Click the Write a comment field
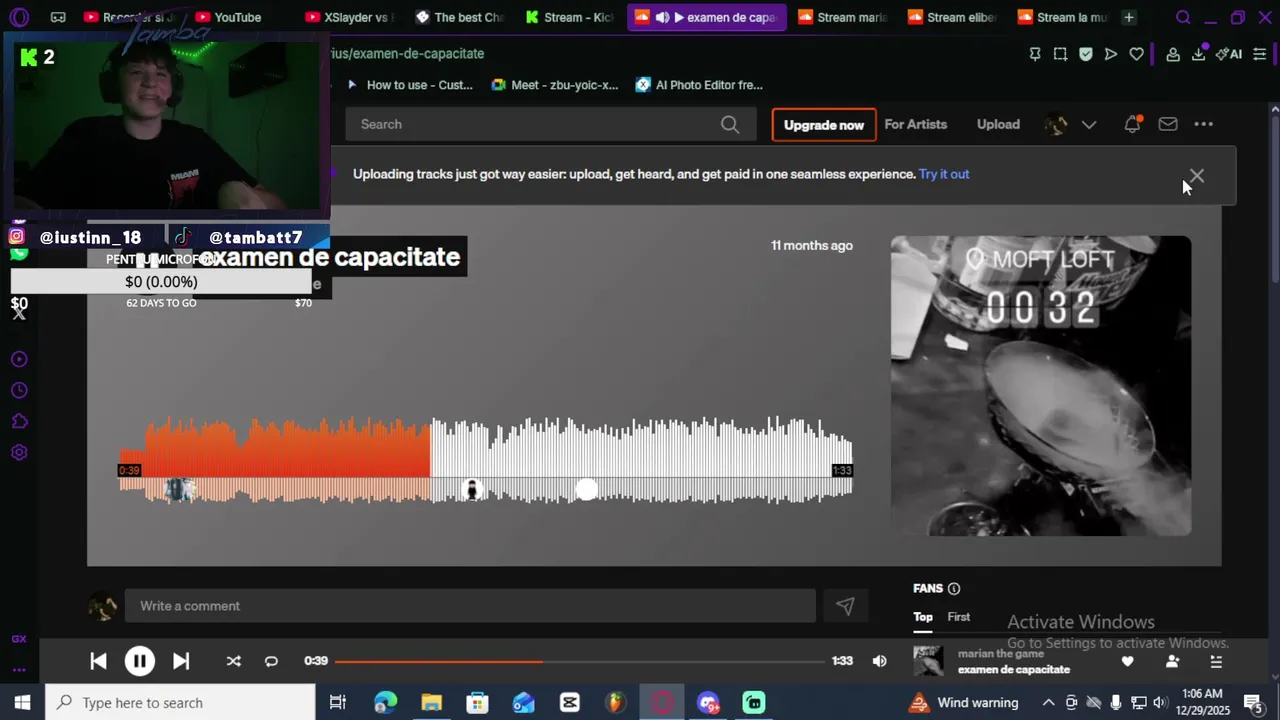The height and width of the screenshot is (720, 1280). click(x=470, y=606)
